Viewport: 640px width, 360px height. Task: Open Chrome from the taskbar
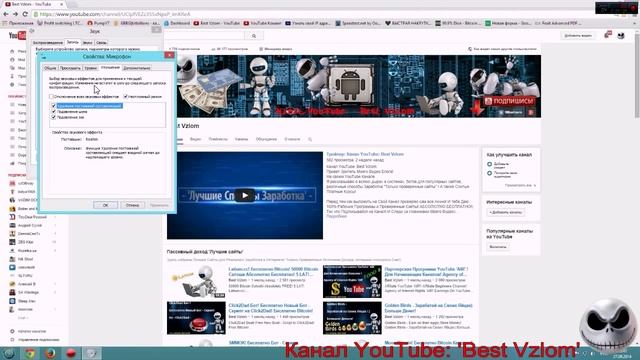[x=30, y=353]
